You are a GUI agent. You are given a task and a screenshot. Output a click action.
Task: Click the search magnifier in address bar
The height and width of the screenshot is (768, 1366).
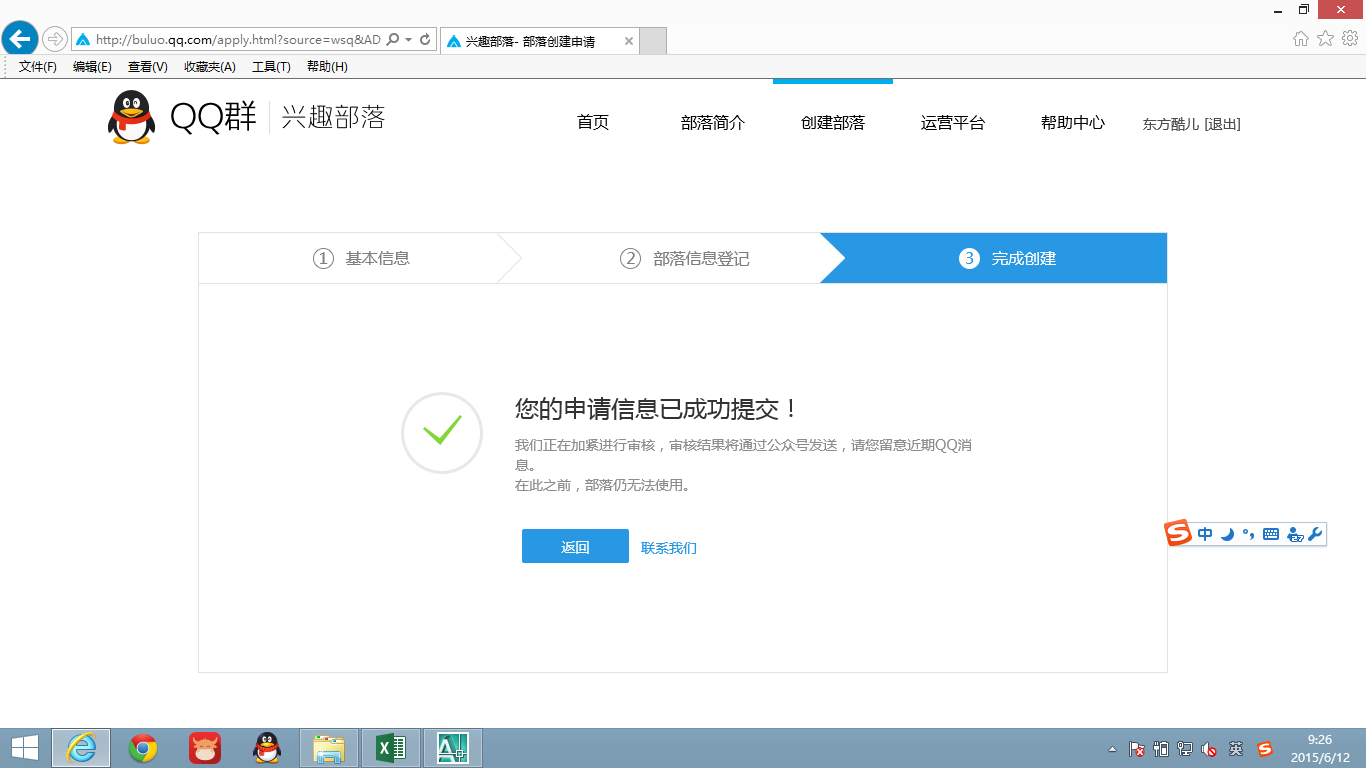pyautogui.click(x=392, y=40)
